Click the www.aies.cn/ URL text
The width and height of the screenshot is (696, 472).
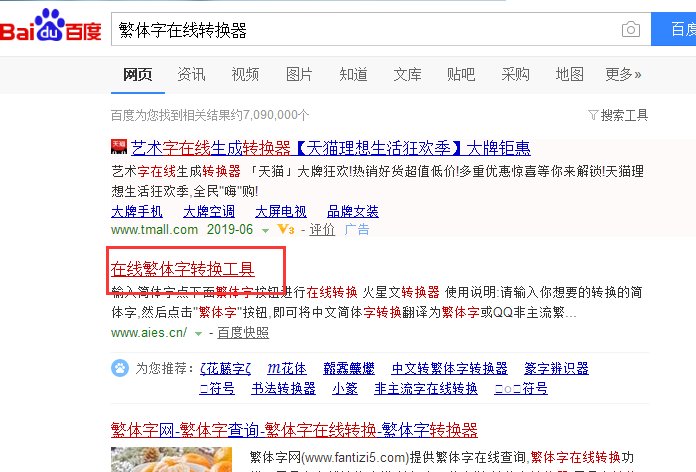click(149, 333)
